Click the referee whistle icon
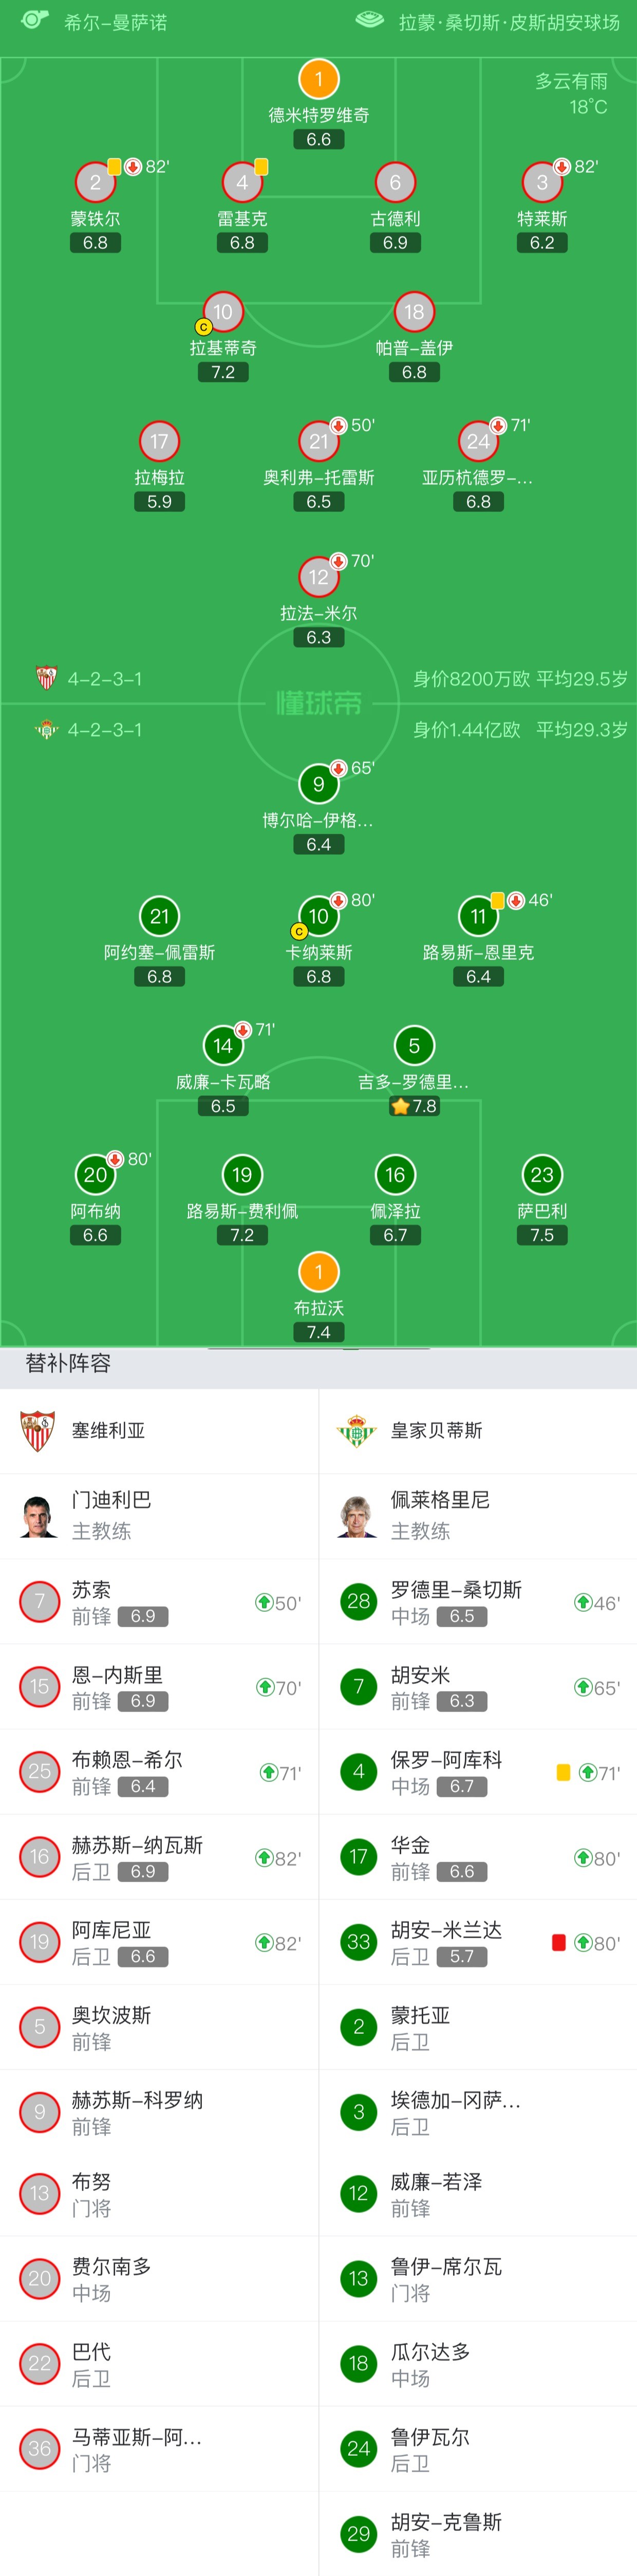This screenshot has height=2576, width=637. pos(34,20)
